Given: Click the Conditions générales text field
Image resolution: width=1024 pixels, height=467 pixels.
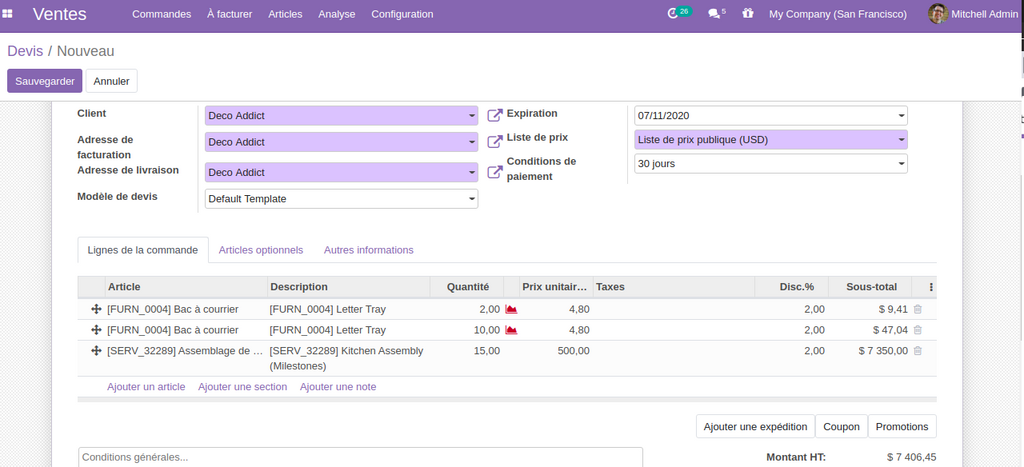Looking at the screenshot, I should [360, 457].
